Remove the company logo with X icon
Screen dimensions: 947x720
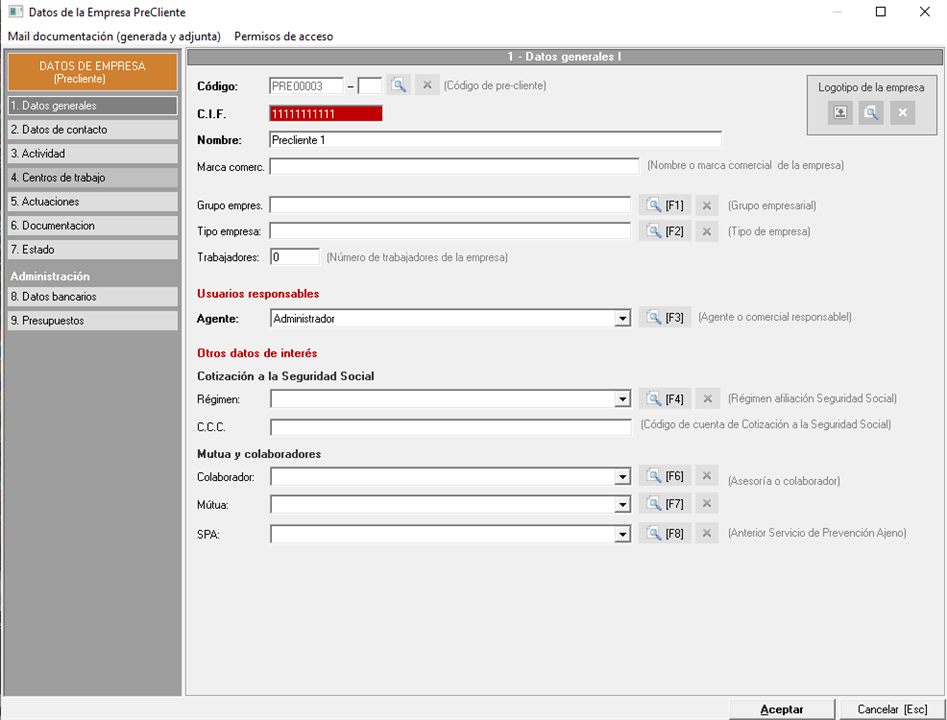902,113
